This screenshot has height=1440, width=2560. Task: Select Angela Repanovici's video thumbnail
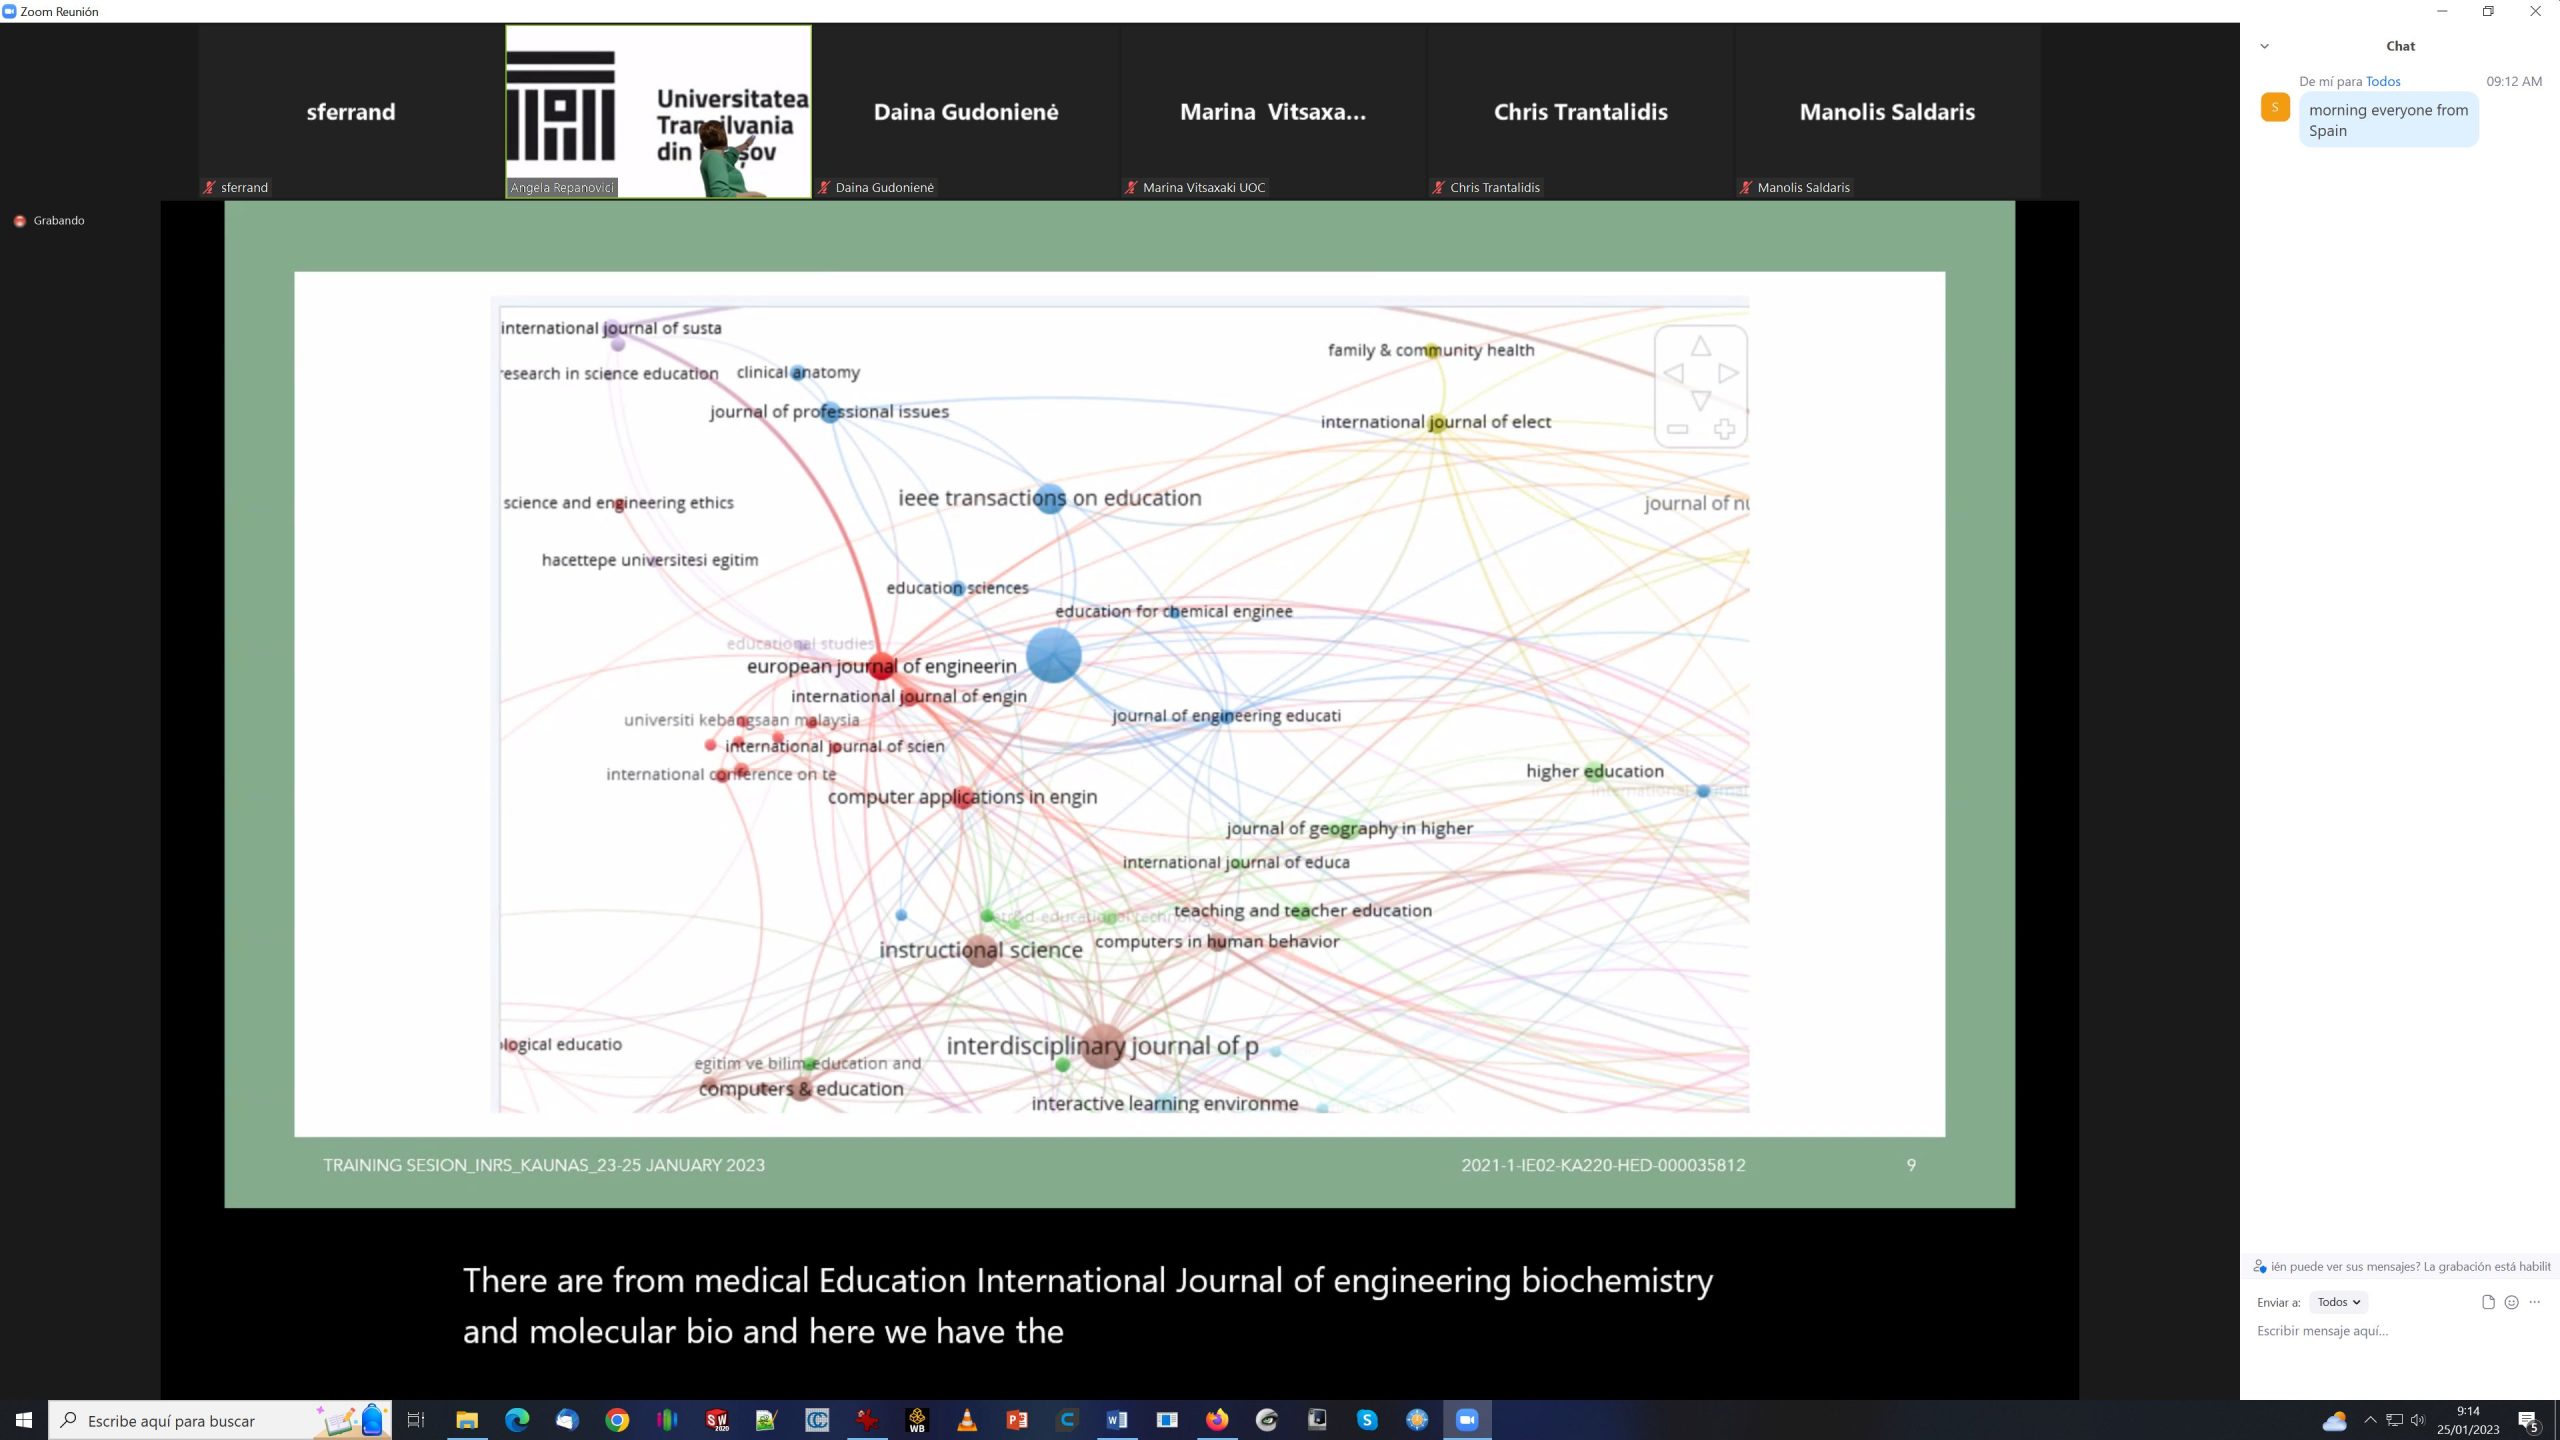click(658, 111)
